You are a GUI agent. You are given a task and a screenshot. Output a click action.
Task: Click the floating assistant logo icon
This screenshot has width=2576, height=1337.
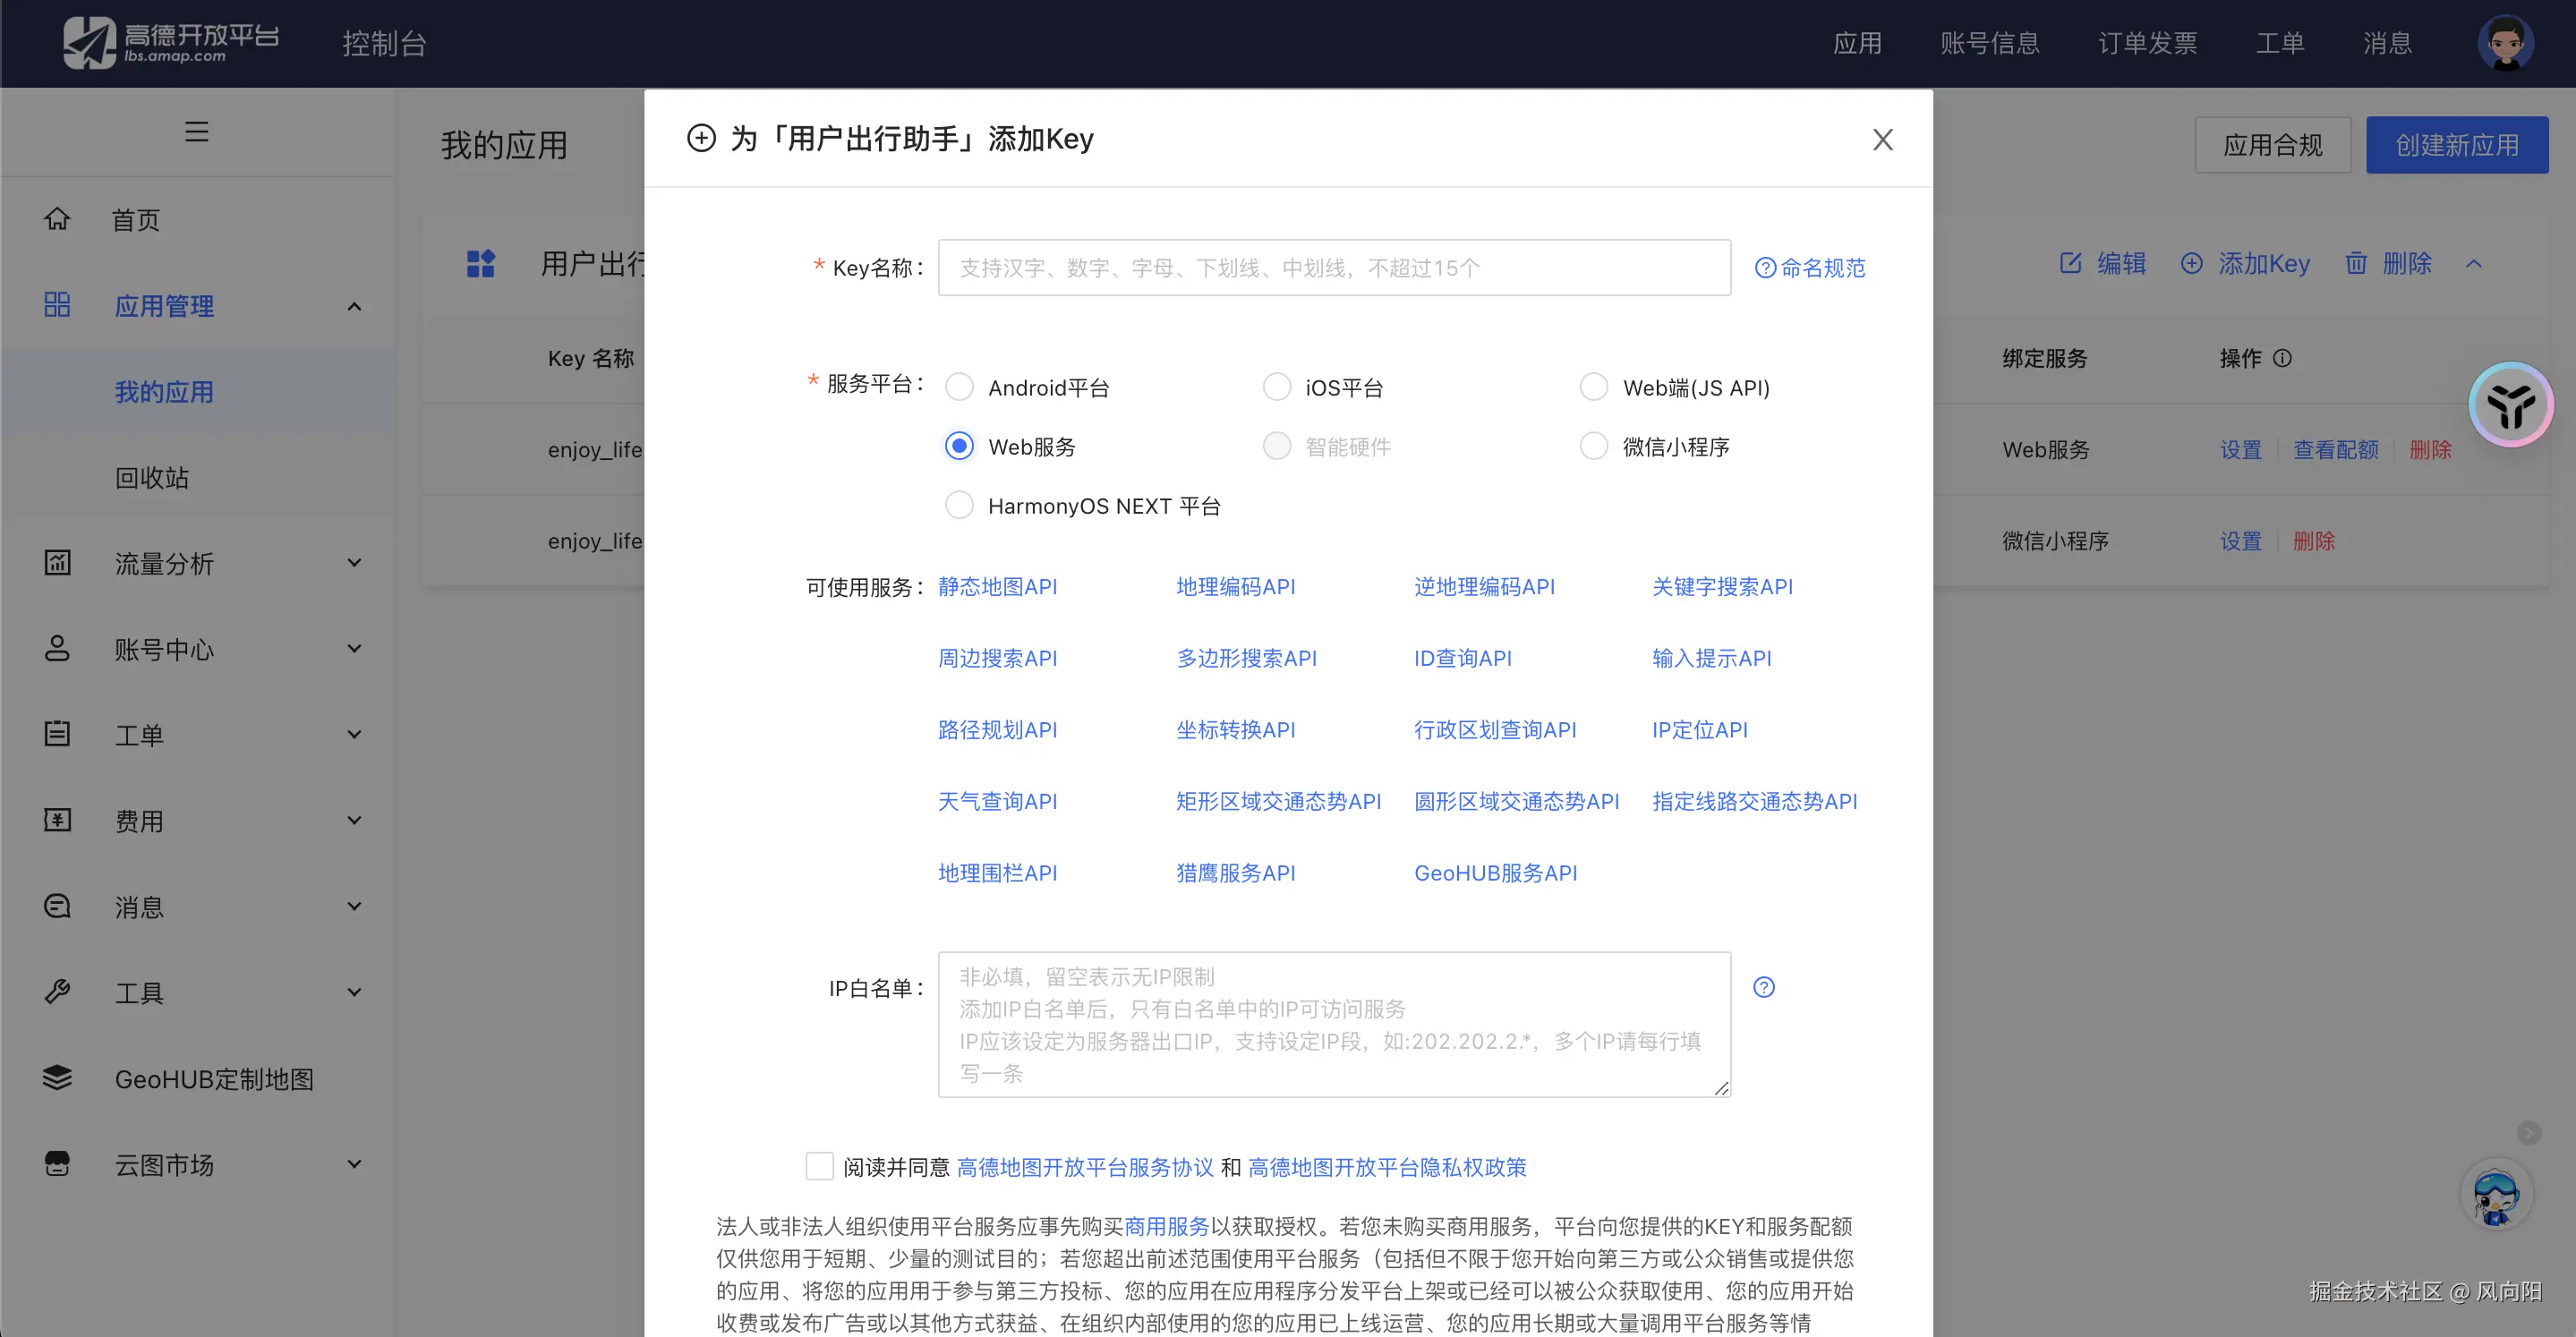2510,405
